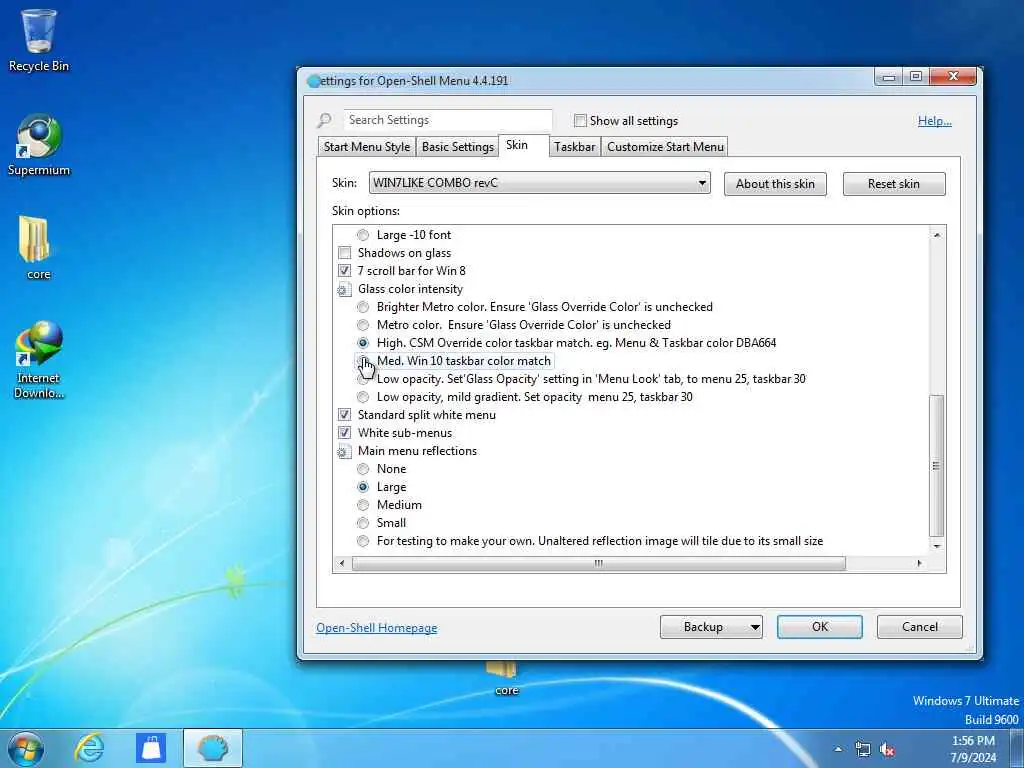Click the Main menu reflections group icon

[x=344, y=451]
